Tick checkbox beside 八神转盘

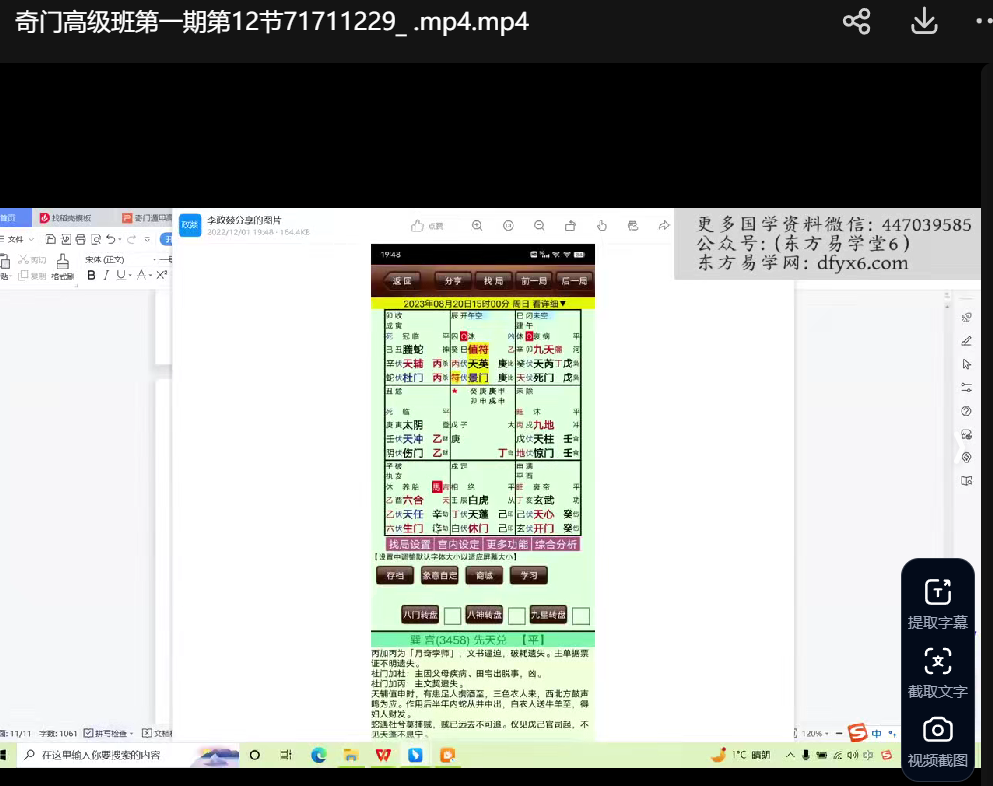516,616
